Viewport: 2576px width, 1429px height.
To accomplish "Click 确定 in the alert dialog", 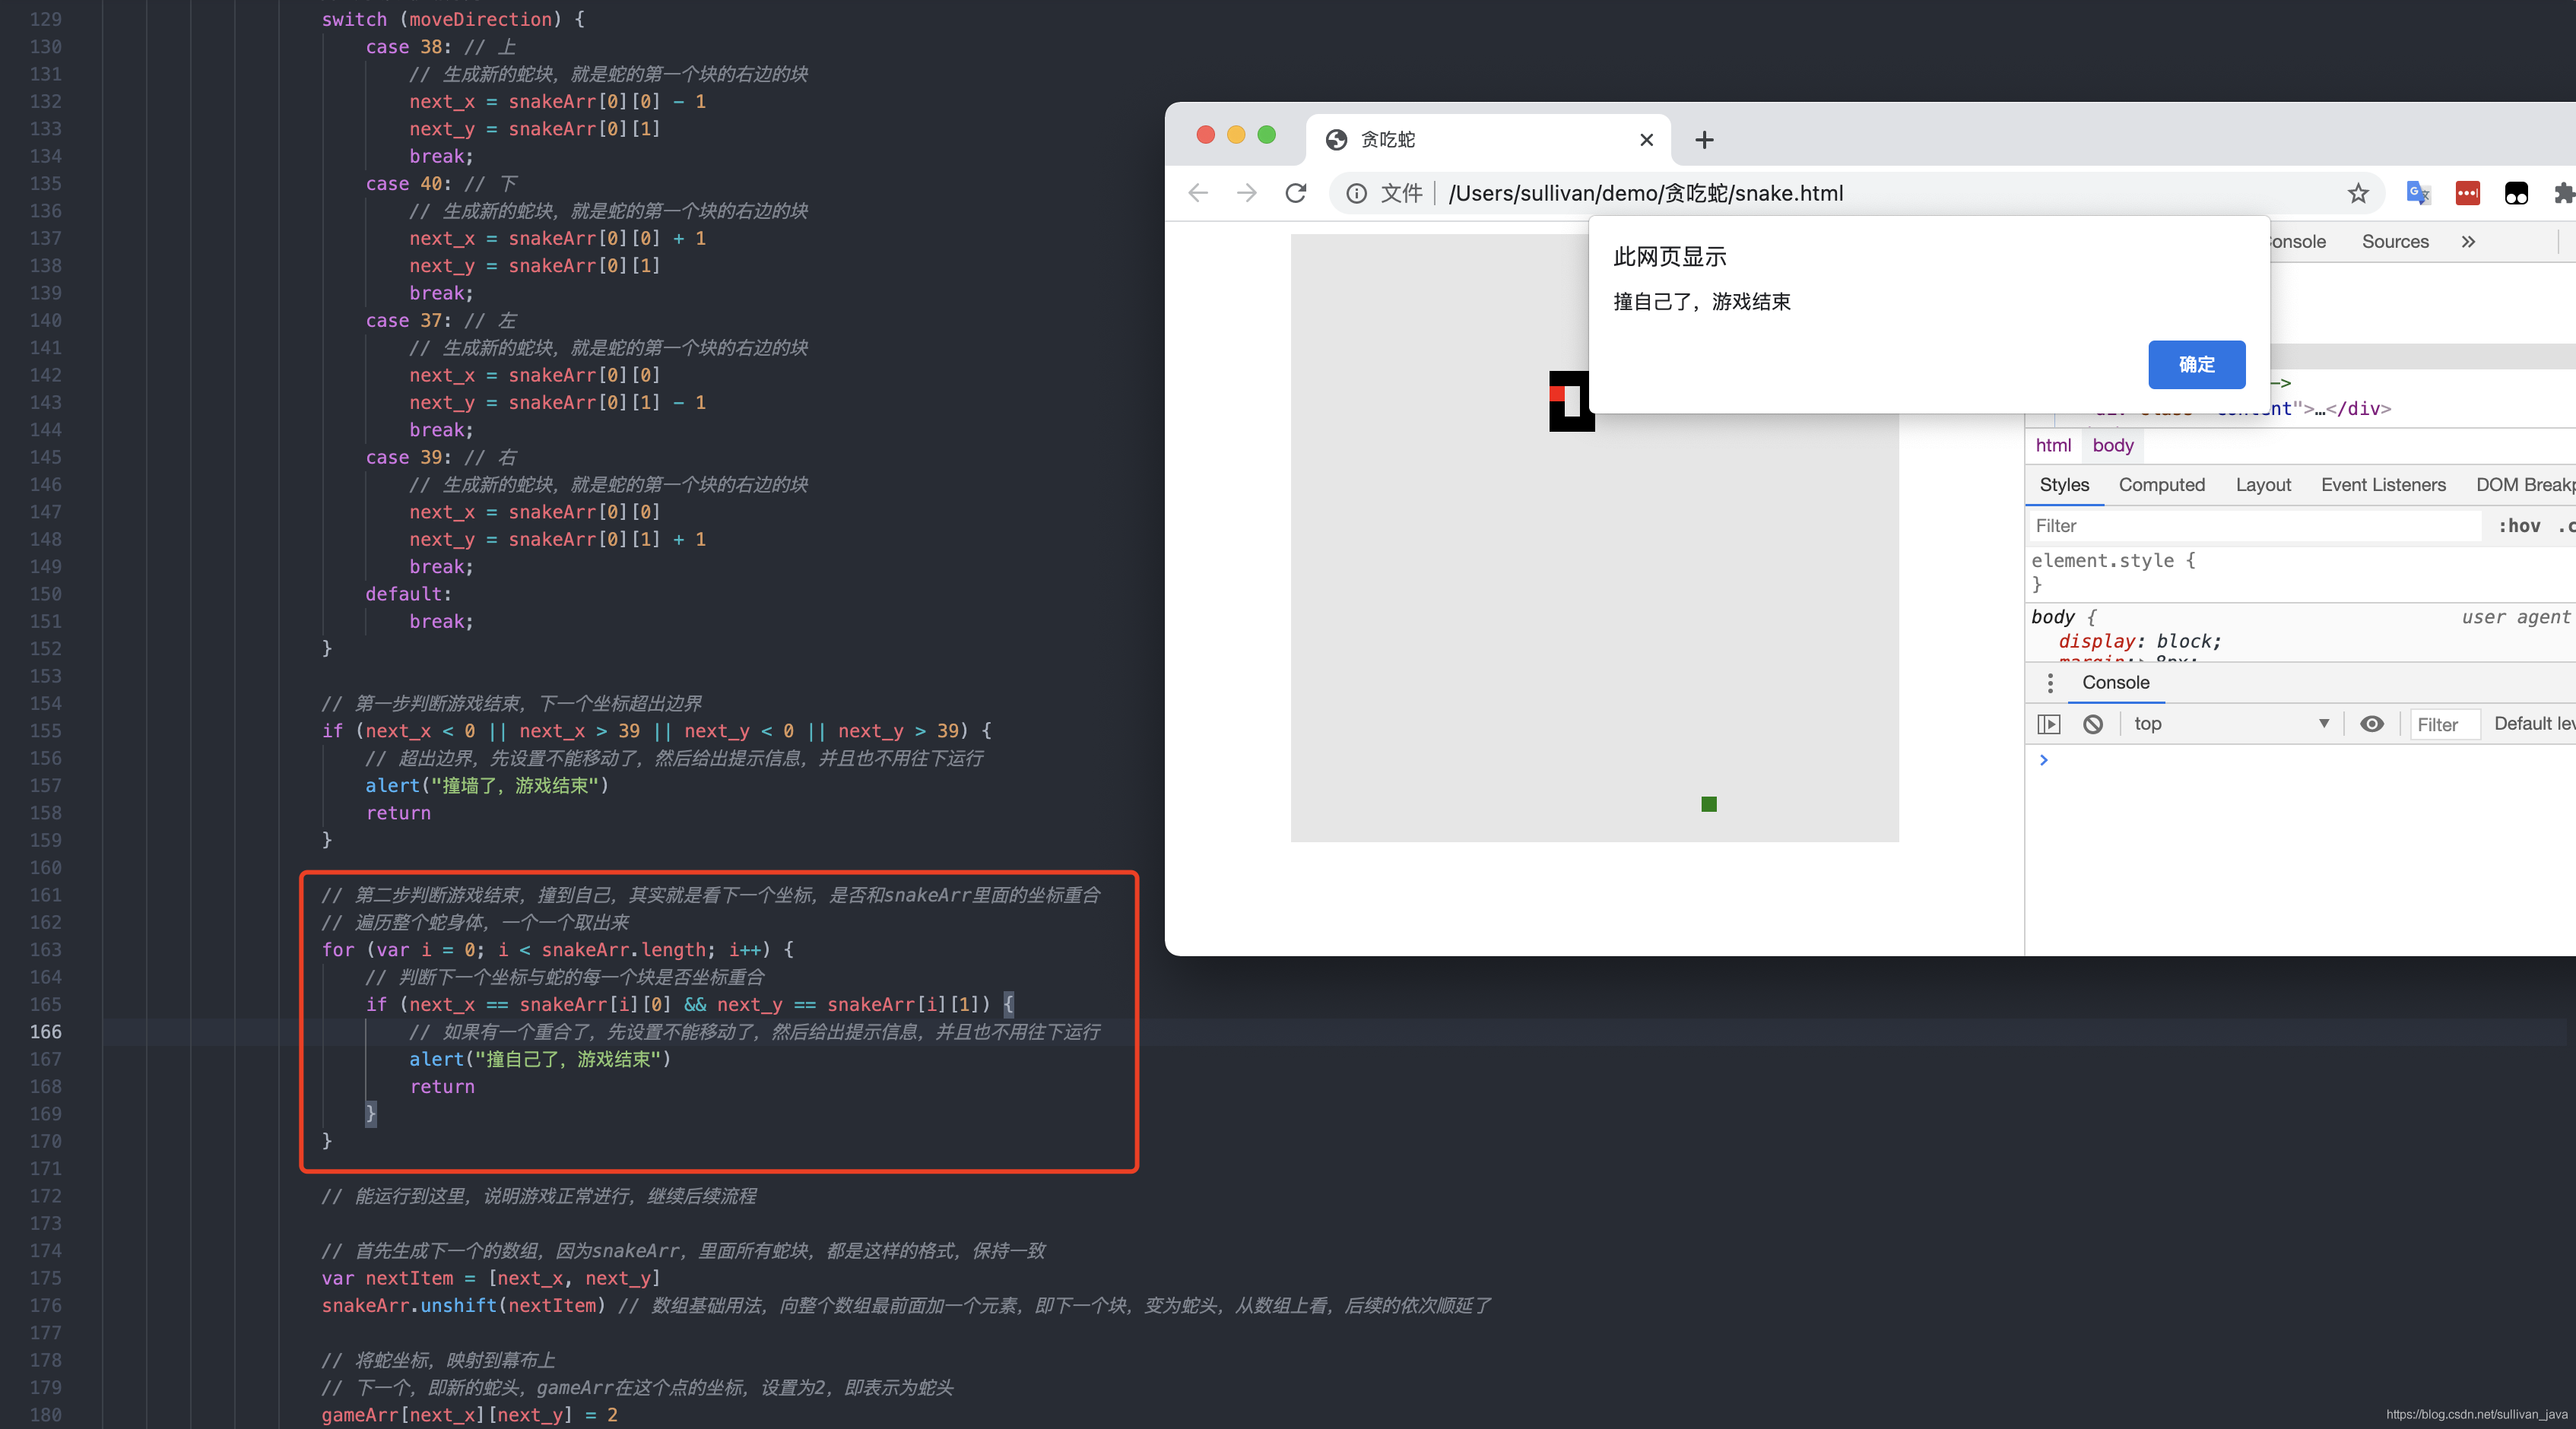I will [2196, 365].
